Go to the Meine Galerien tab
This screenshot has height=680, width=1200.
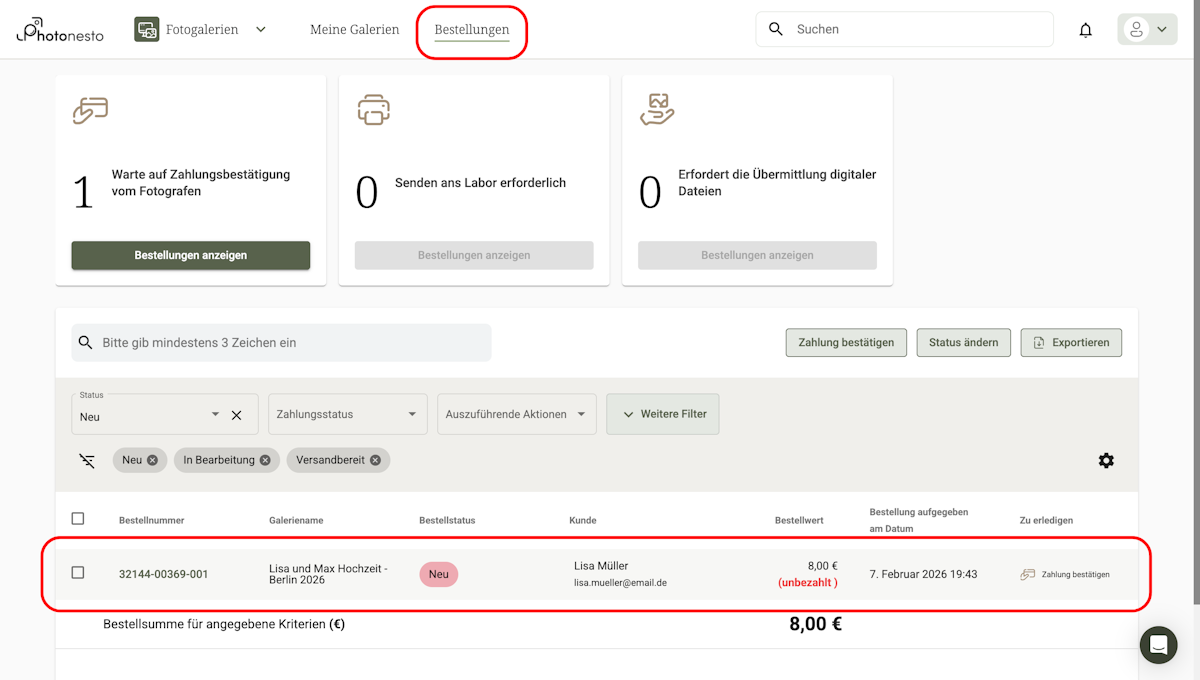[x=354, y=30]
